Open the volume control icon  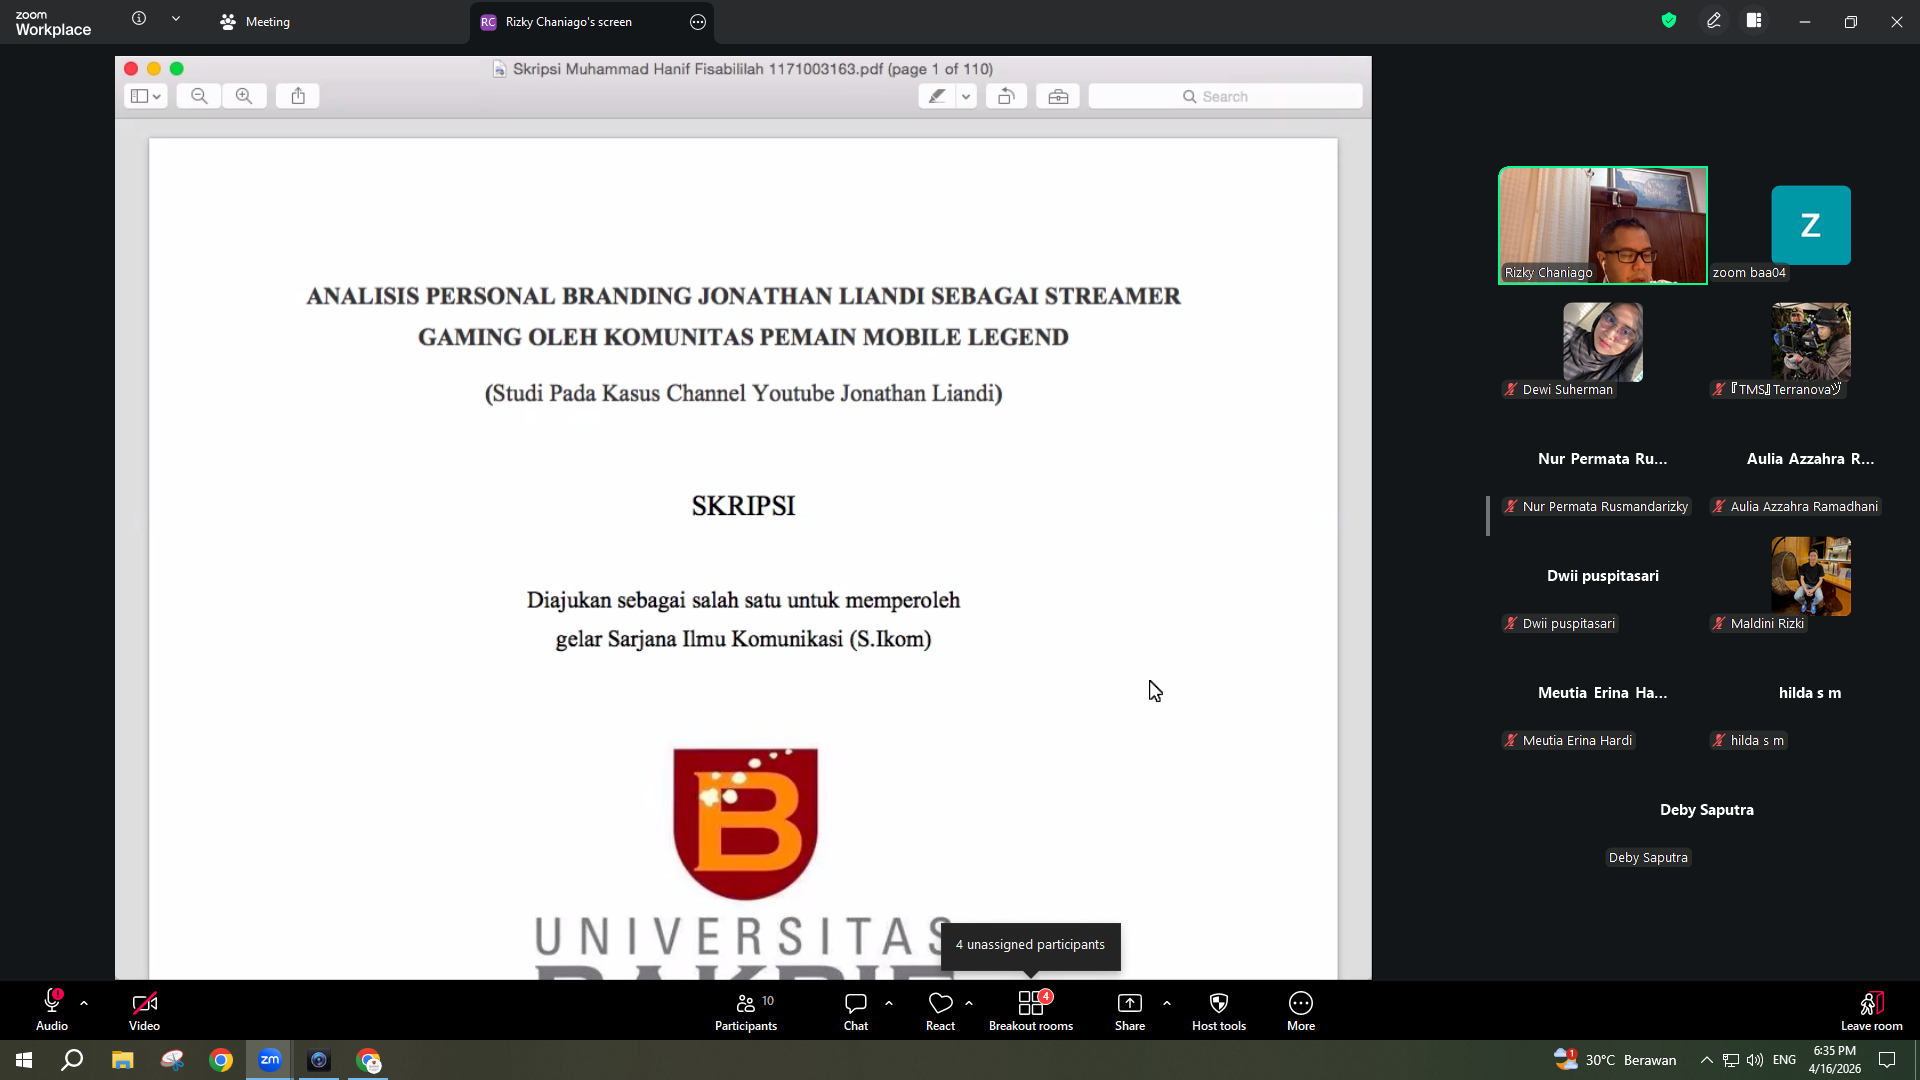[x=1755, y=1060]
